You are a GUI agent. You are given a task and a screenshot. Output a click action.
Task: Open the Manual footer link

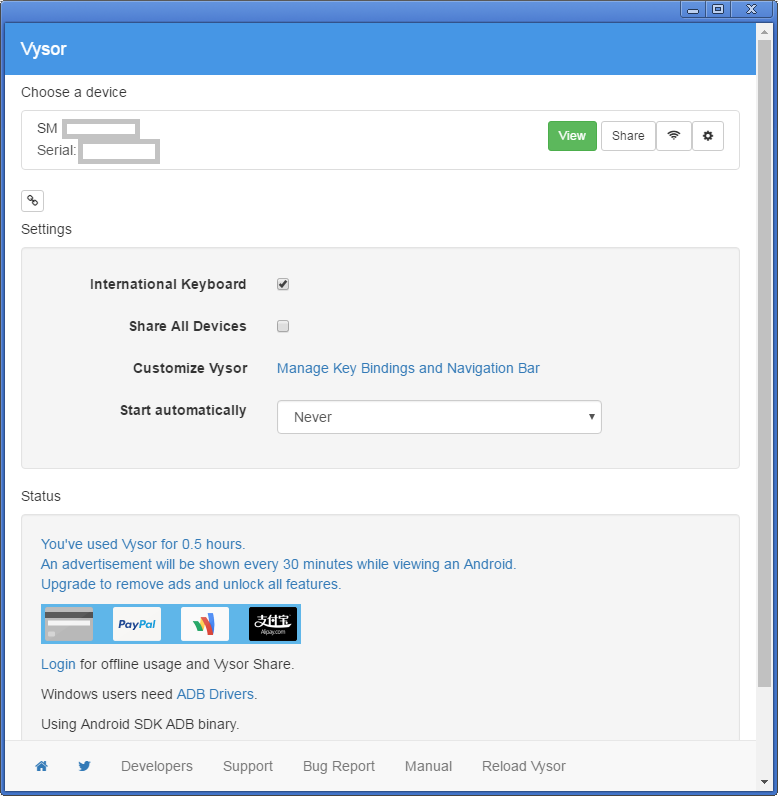[x=428, y=766]
